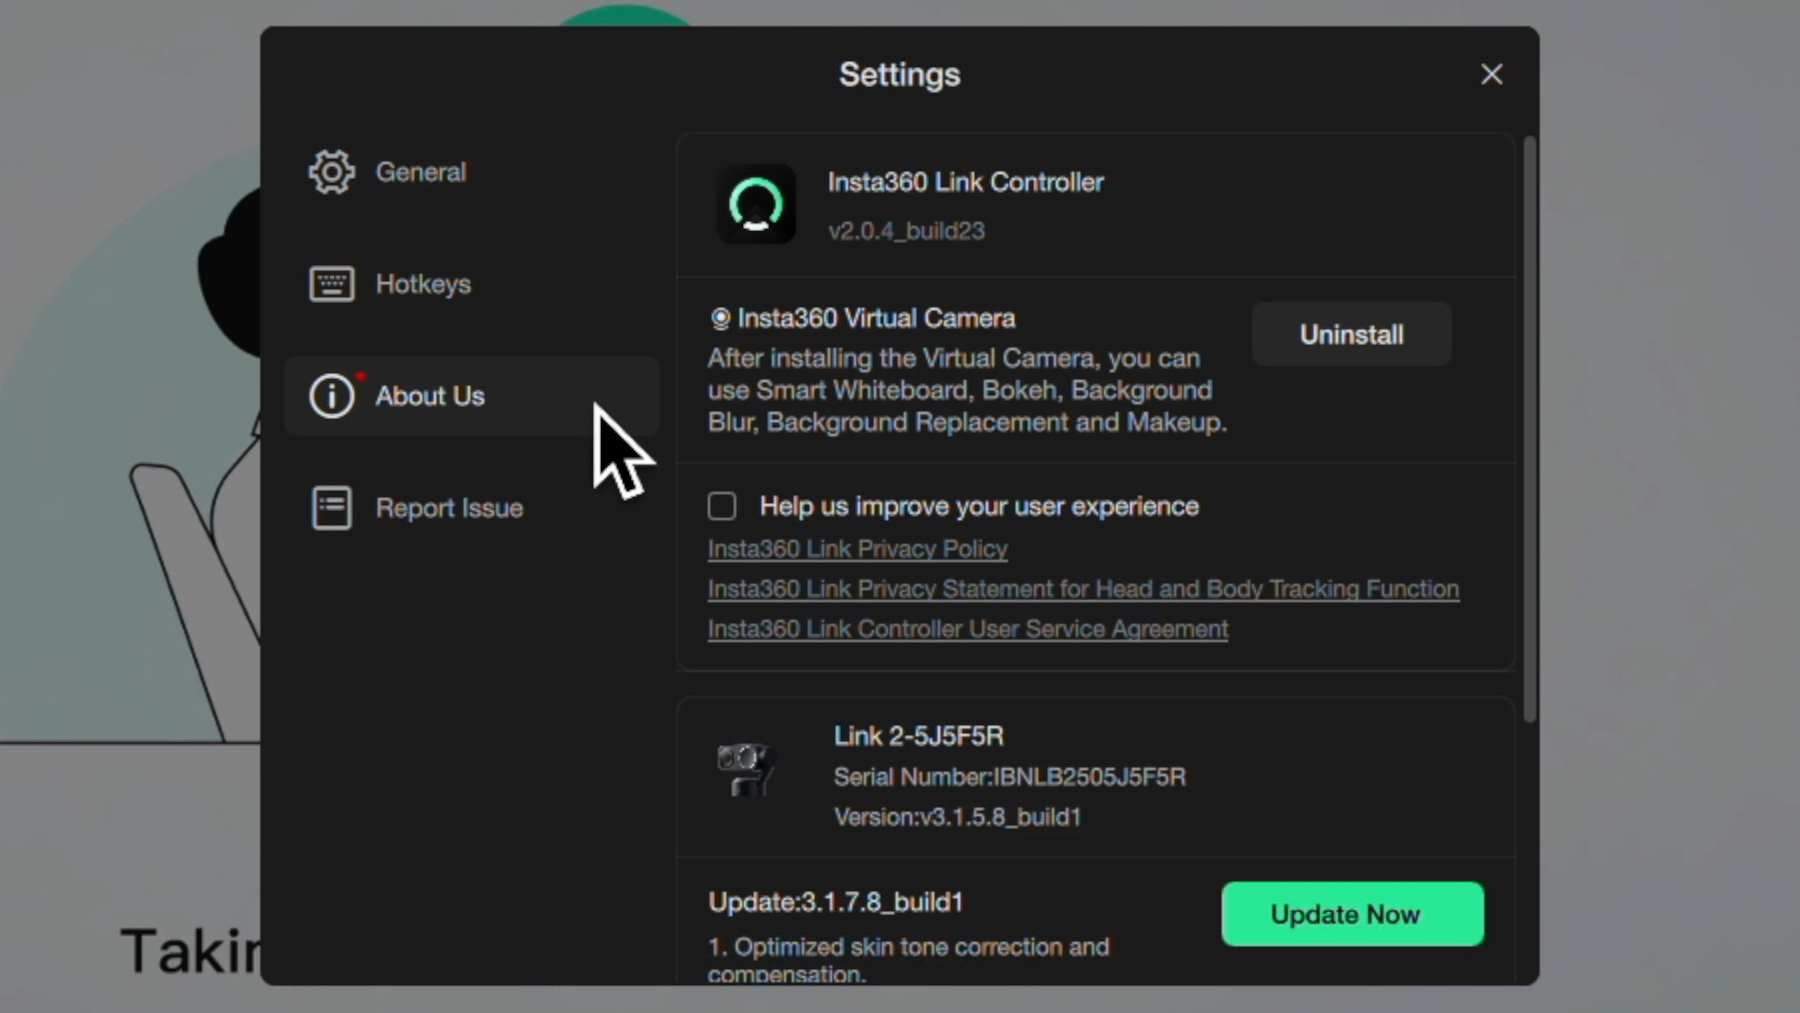Click the Link 2-5J5F5R device name
The image size is (1800, 1013).
[x=919, y=736]
